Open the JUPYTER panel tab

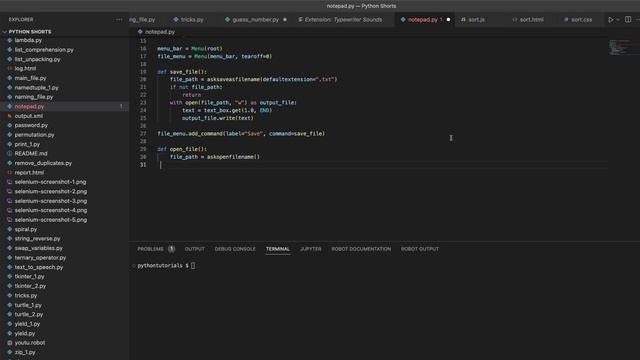[x=311, y=249]
